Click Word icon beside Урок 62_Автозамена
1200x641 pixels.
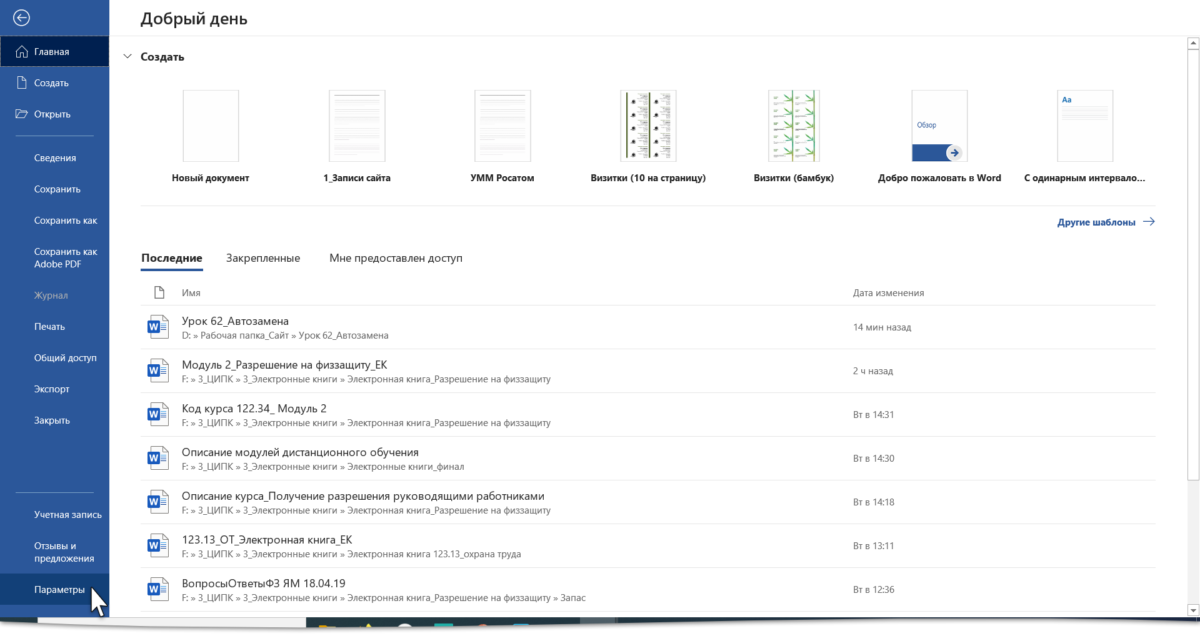(x=157, y=327)
